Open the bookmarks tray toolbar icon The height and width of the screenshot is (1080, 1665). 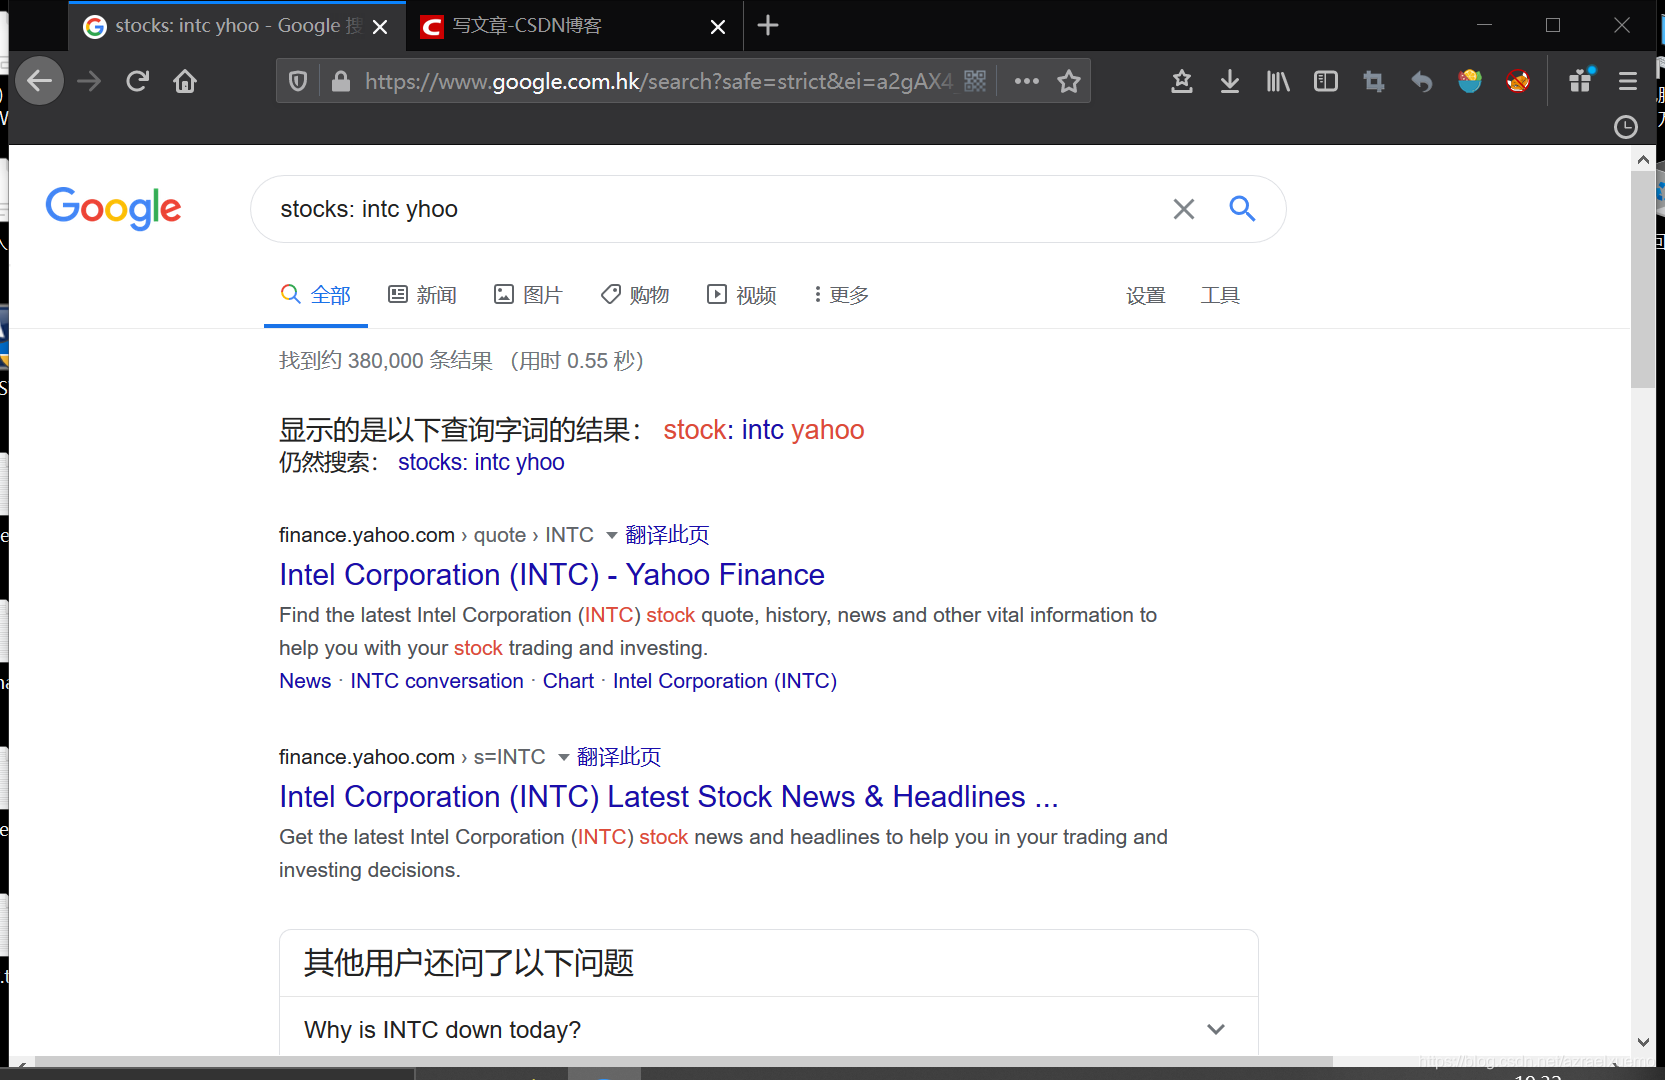(x=1182, y=81)
